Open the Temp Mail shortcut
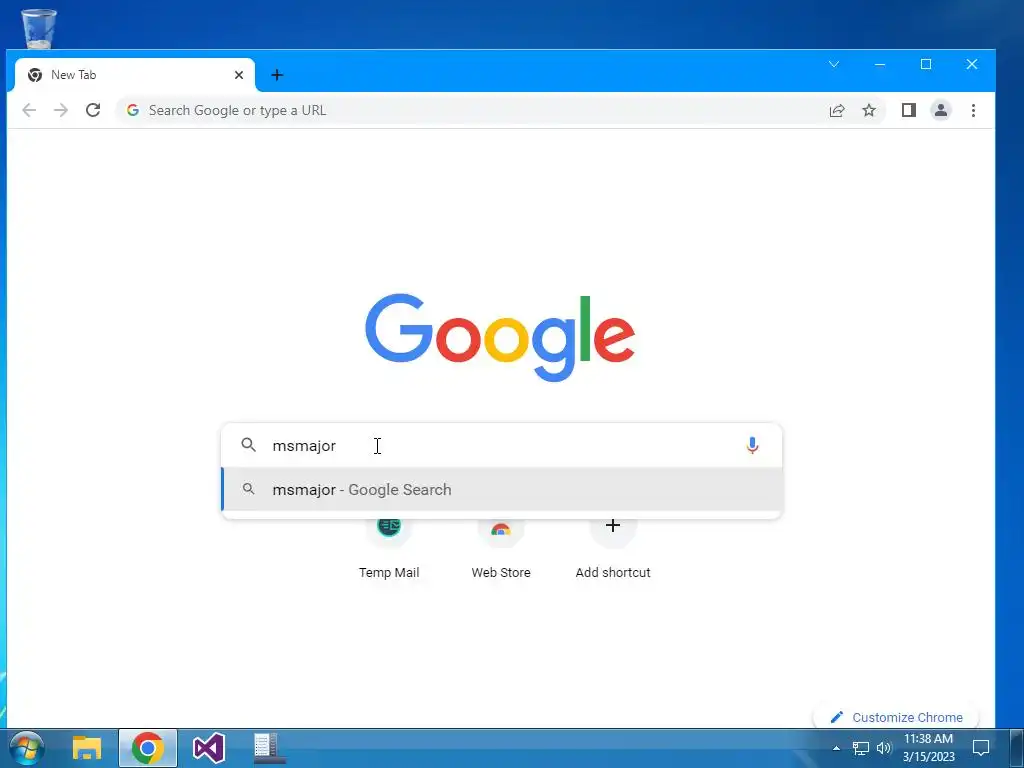The image size is (1024, 768). point(389,547)
